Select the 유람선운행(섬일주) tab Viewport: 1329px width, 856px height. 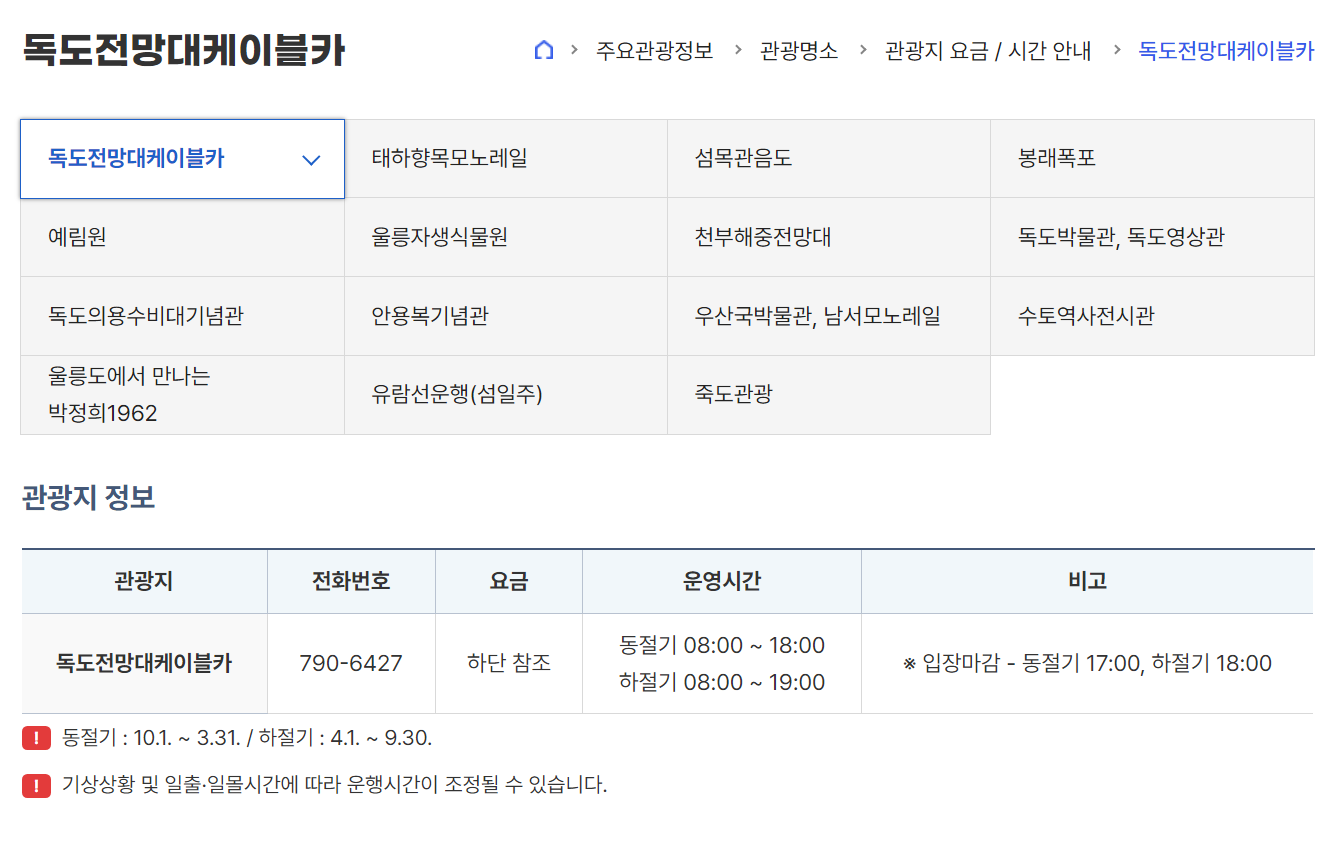click(x=506, y=395)
